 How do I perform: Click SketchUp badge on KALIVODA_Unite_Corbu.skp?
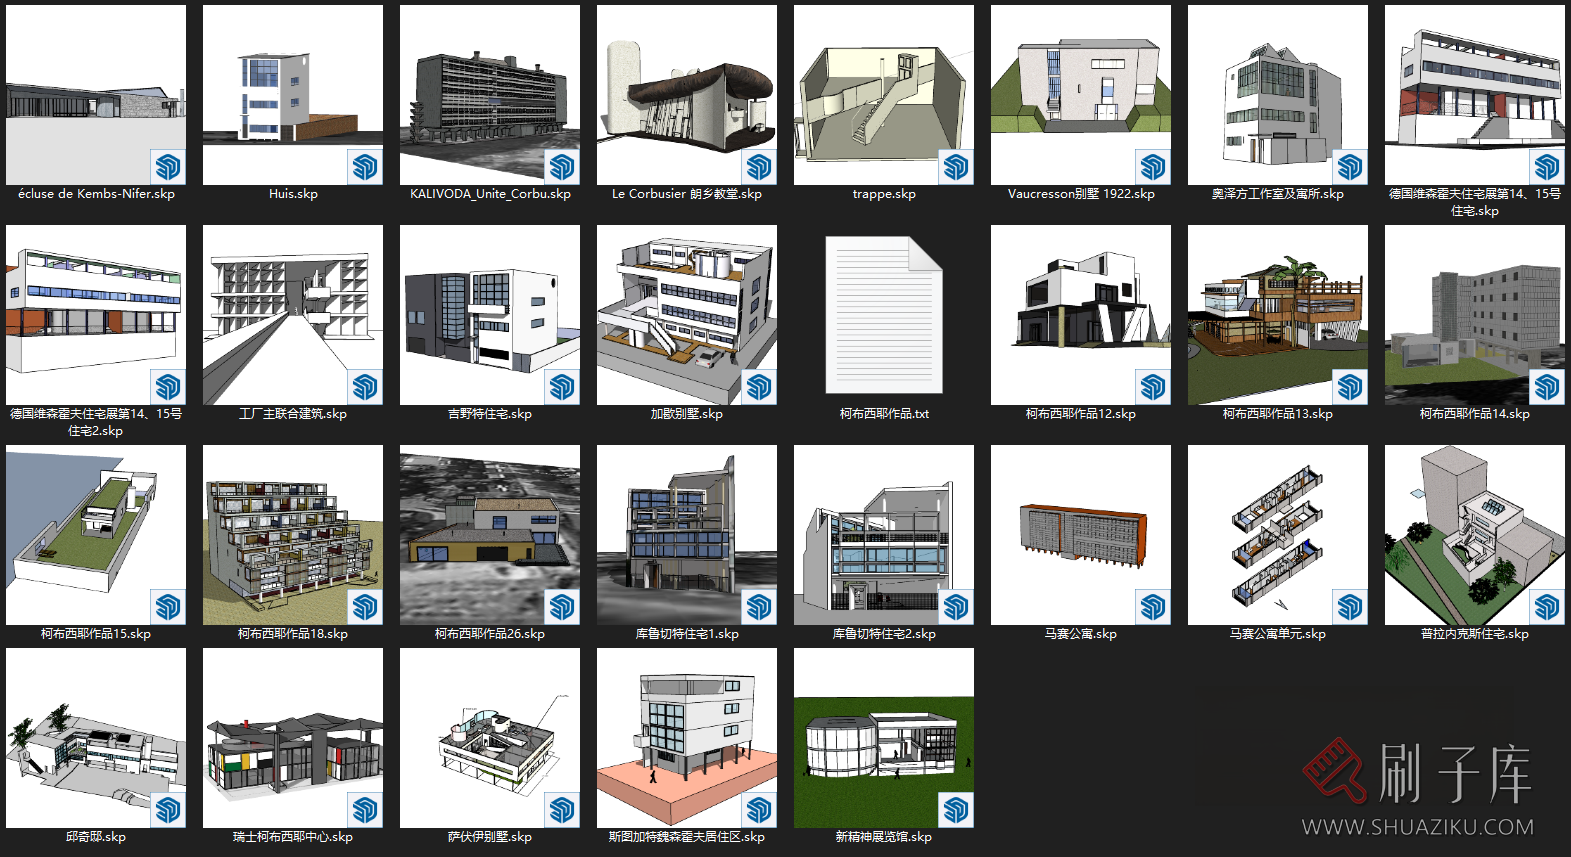pyautogui.click(x=562, y=166)
